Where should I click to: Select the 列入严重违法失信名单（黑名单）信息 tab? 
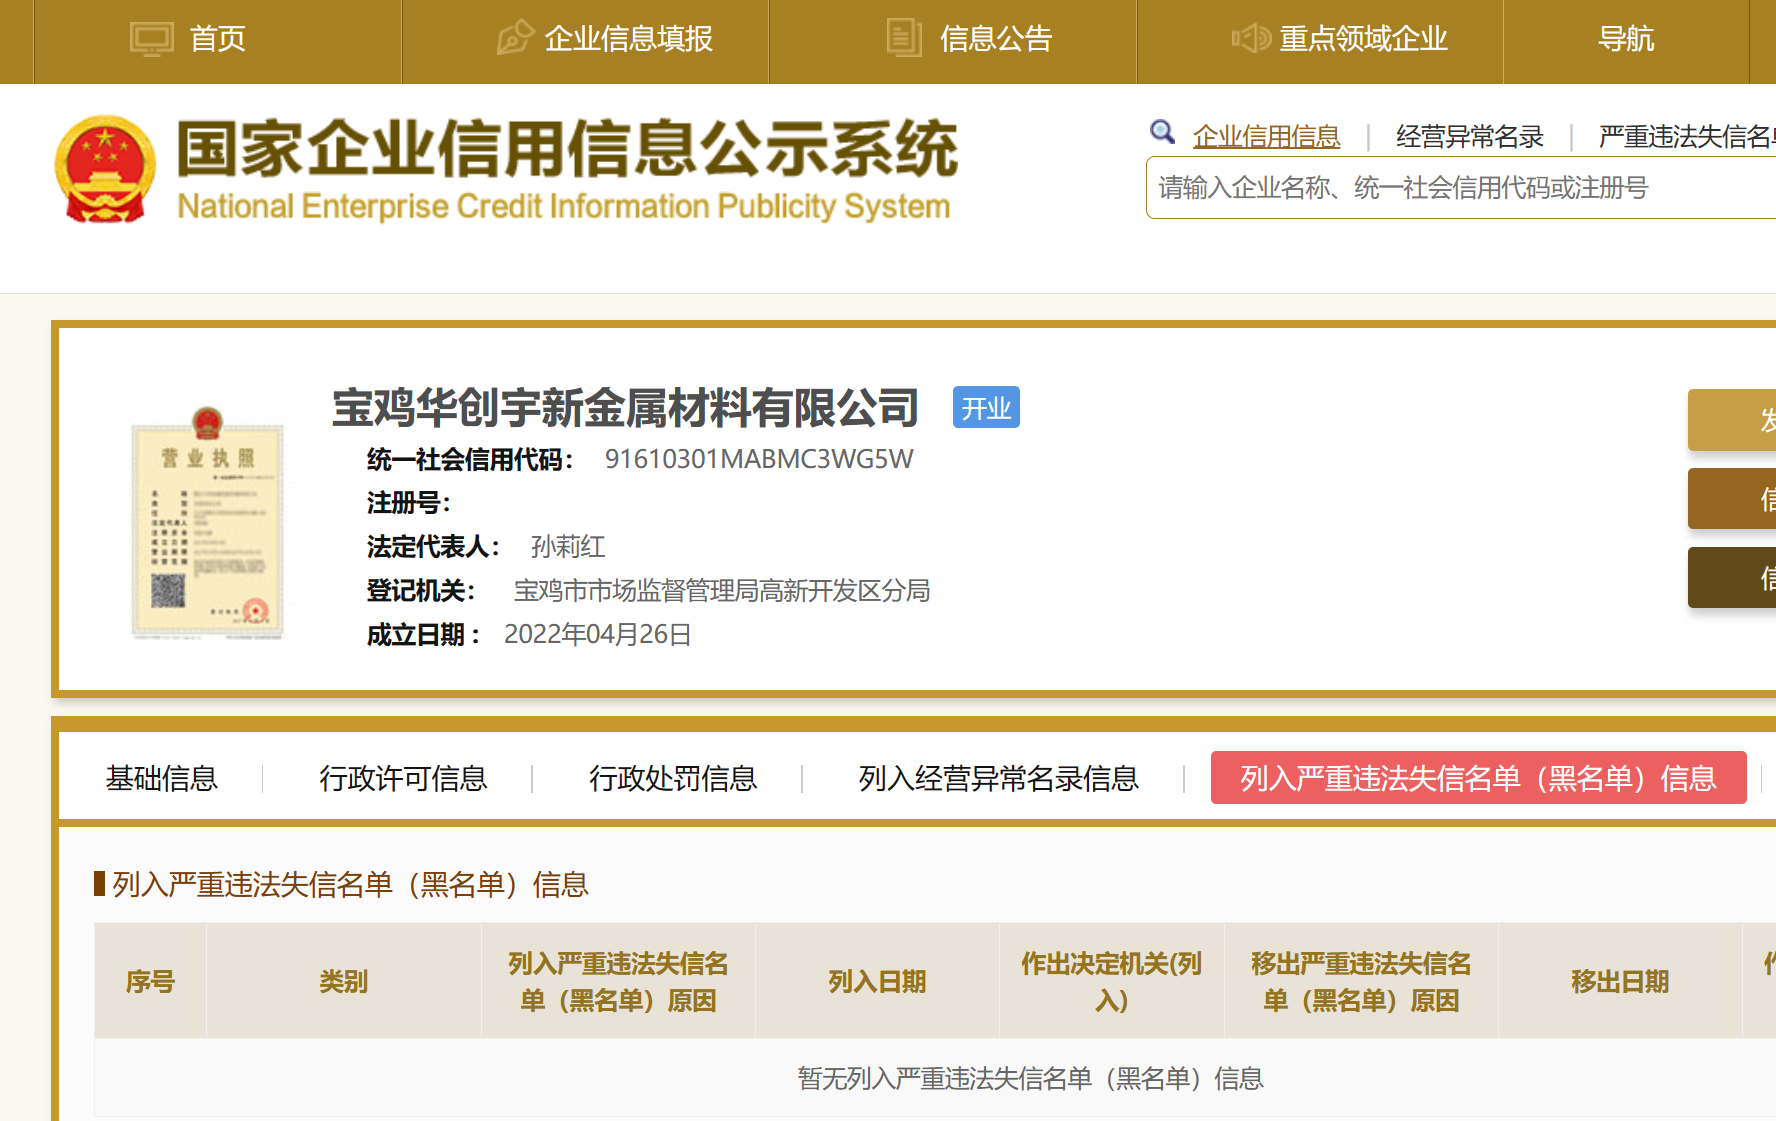point(1478,777)
